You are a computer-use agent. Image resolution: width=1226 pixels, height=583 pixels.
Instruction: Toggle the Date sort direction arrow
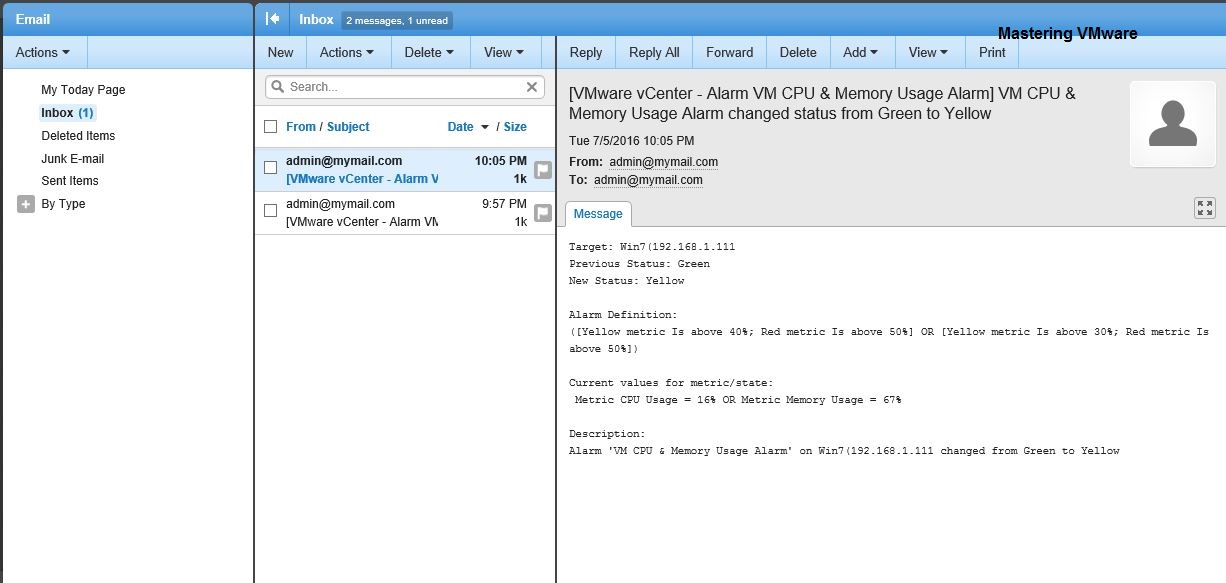coord(485,127)
